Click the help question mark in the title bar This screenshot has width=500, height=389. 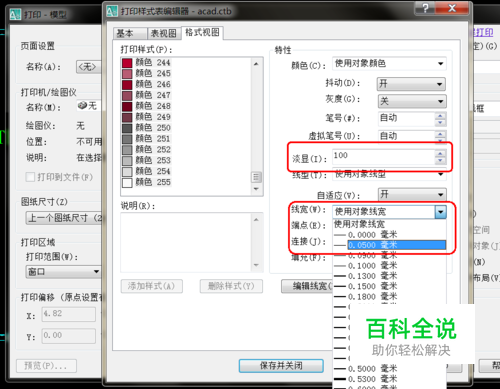[425, 8]
